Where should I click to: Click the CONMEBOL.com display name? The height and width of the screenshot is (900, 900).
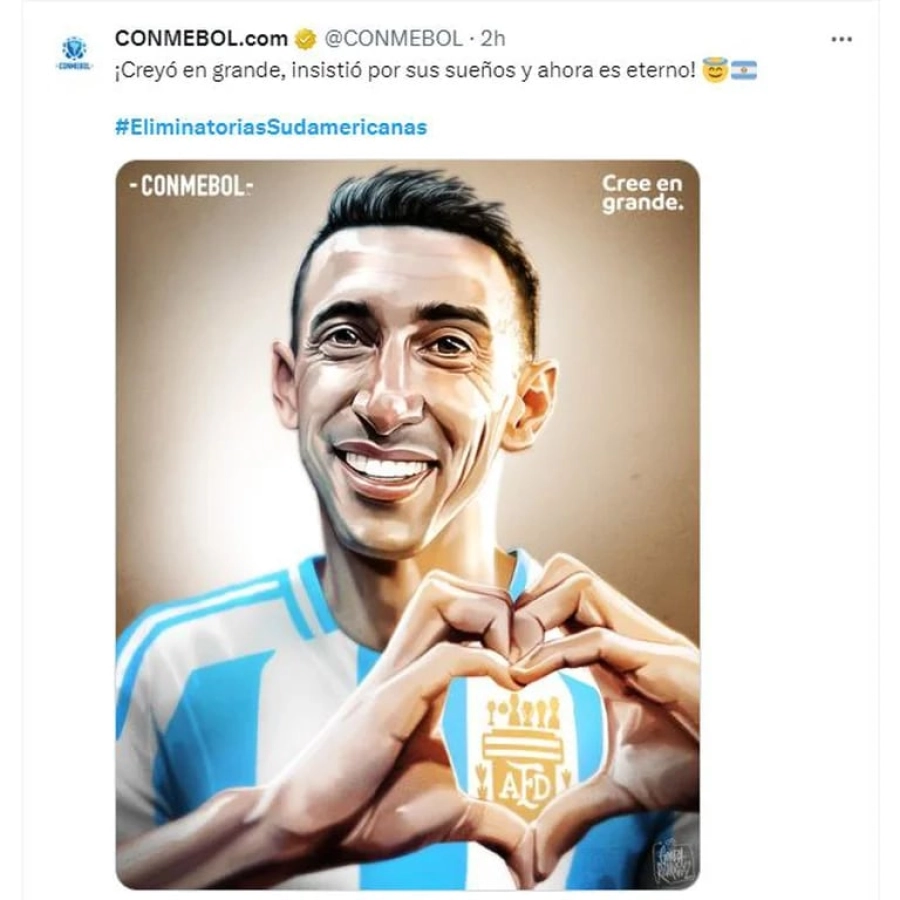pos(201,38)
